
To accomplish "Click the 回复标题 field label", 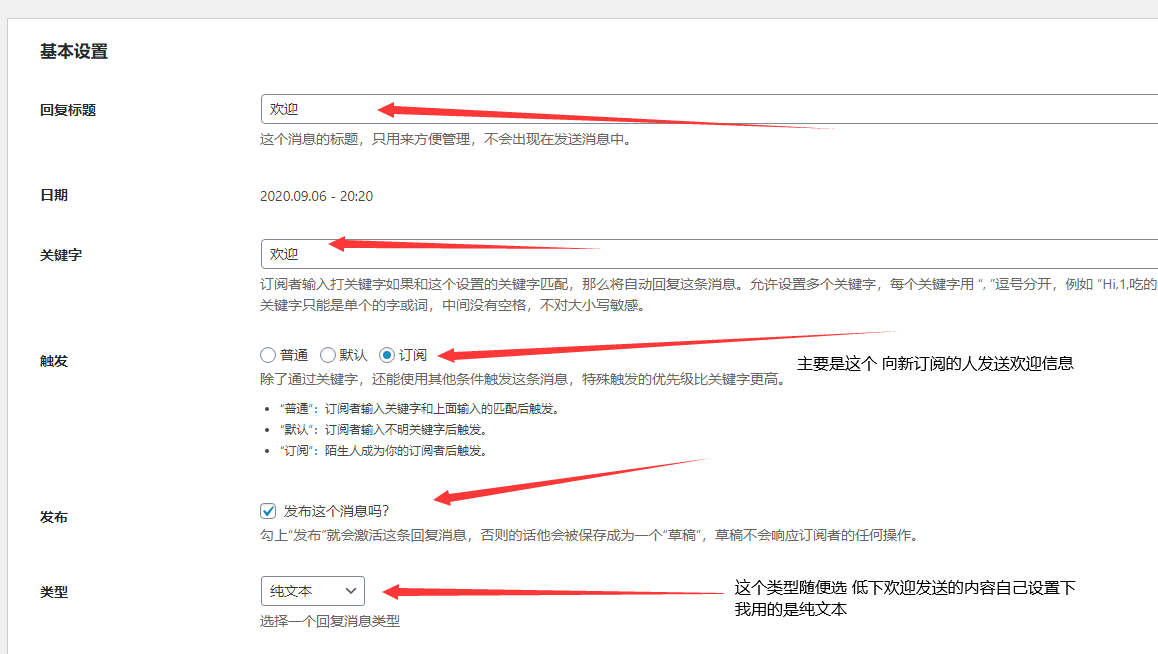I will click(68, 110).
